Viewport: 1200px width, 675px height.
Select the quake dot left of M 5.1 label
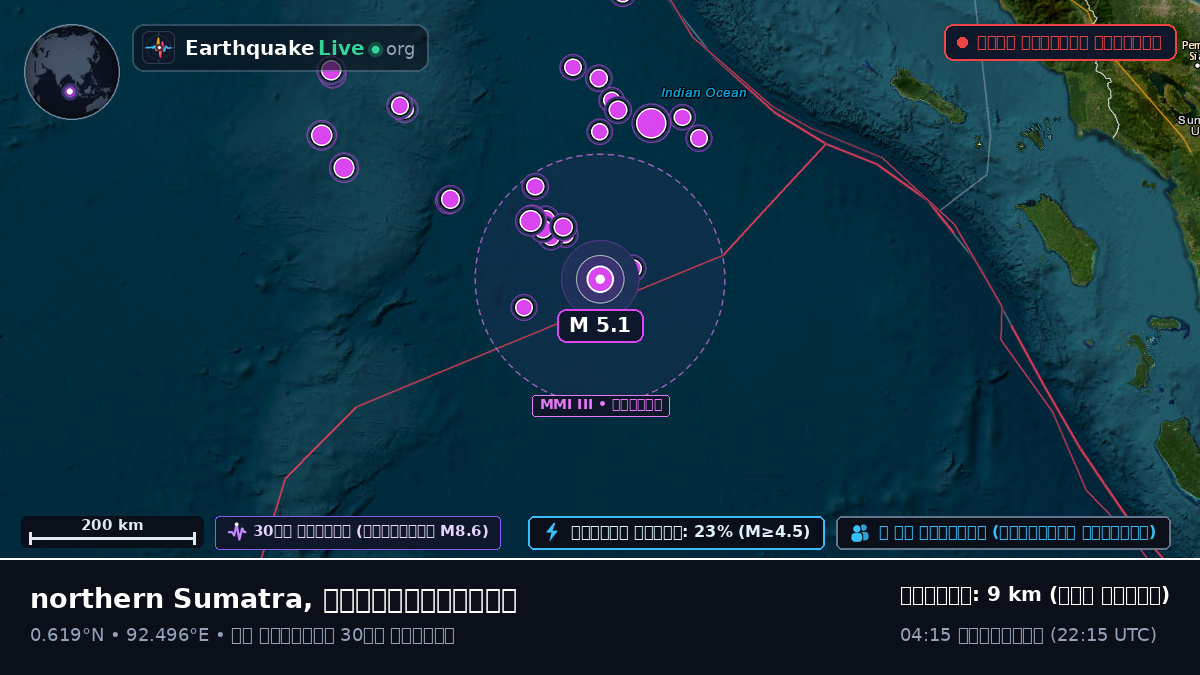pos(524,307)
